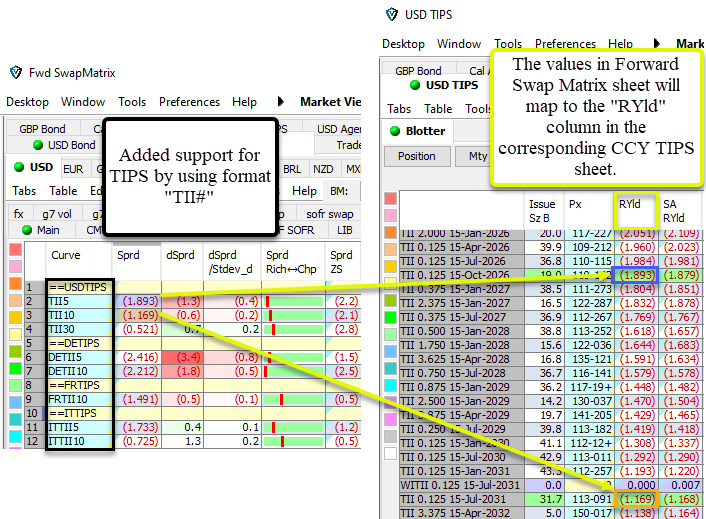
Task: Select the magenta swatch in USD TIPS sidebar
Action: coord(390,420)
